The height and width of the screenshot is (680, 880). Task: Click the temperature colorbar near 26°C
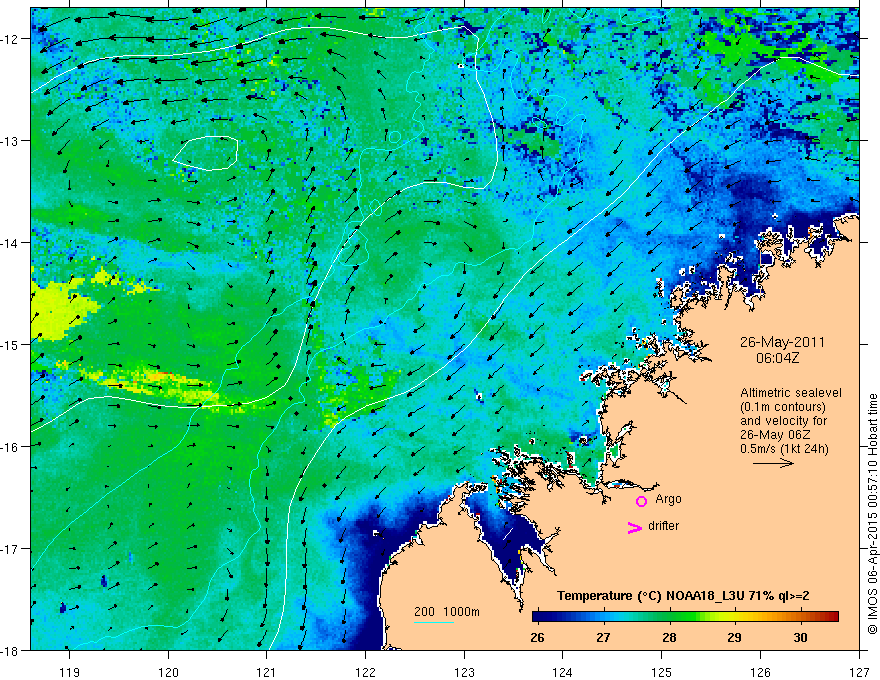pyautogui.click(x=538, y=617)
